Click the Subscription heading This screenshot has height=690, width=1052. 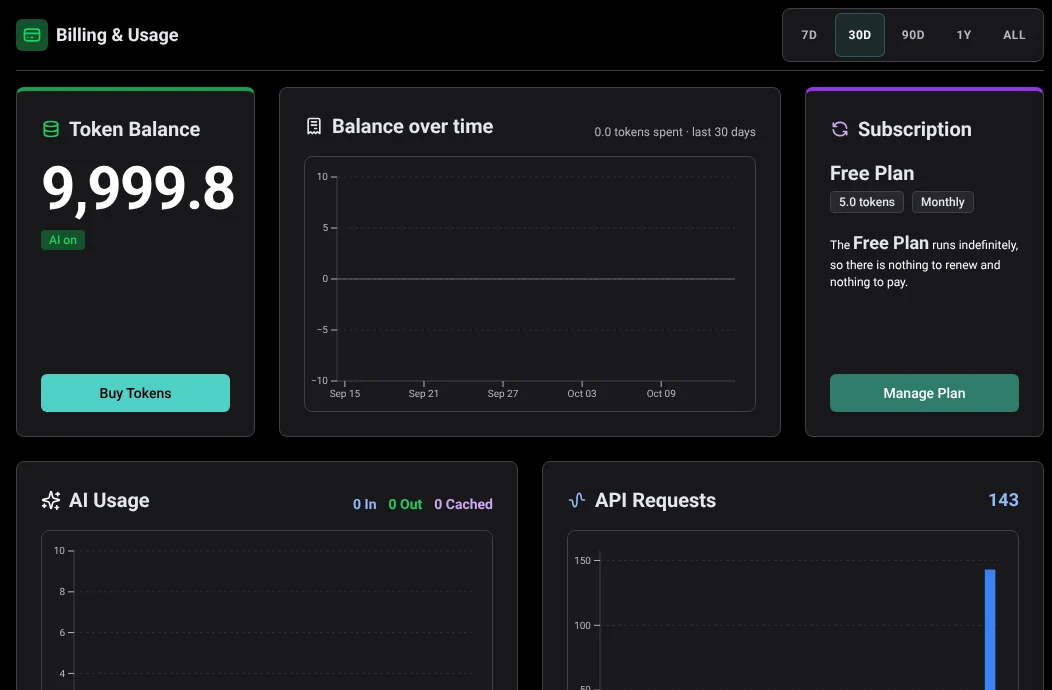914,129
